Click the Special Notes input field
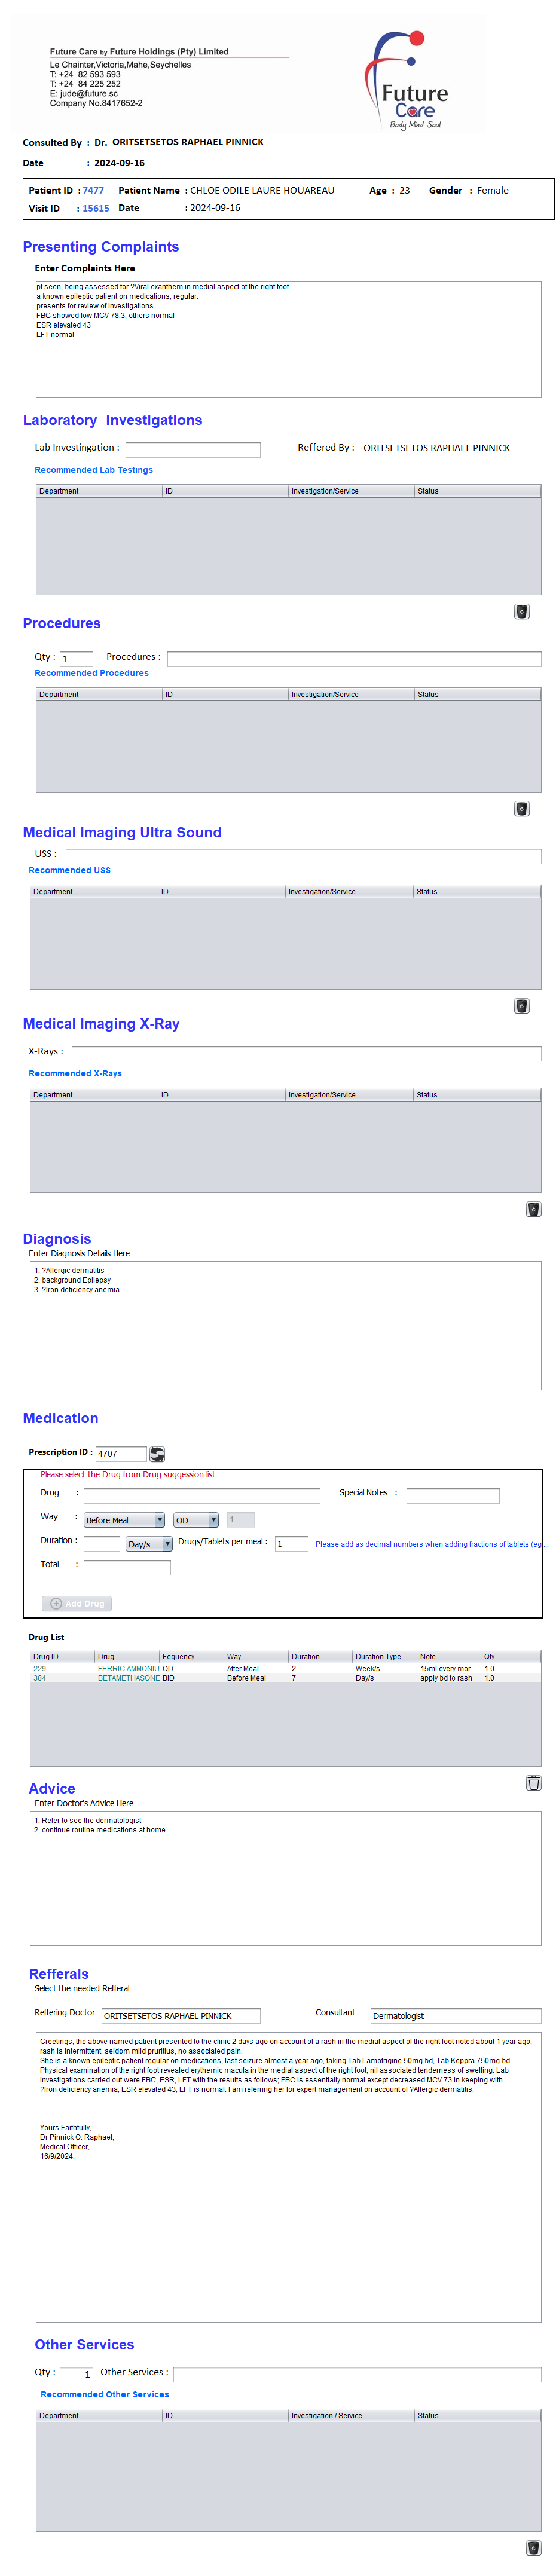This screenshot has height=2576, width=556. click(x=452, y=1495)
